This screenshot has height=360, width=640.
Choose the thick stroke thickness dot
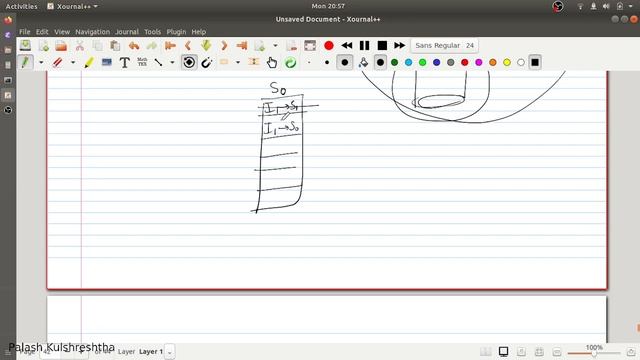(x=344, y=62)
